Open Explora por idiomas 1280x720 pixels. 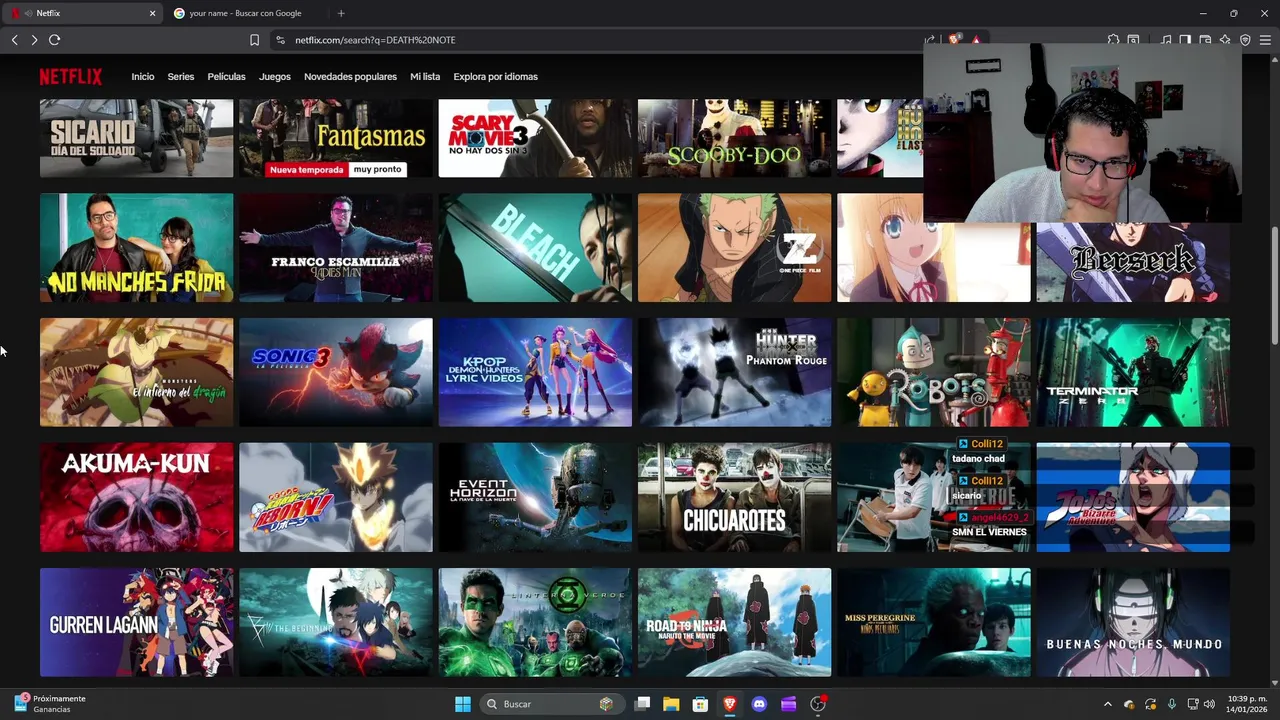[x=495, y=77]
